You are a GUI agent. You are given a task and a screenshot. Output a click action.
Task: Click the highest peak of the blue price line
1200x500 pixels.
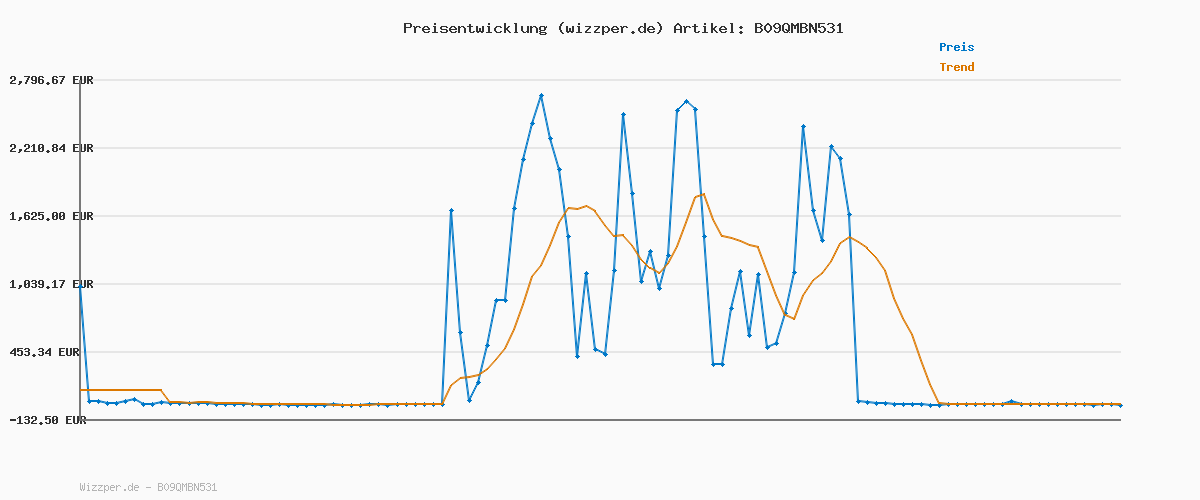[x=541, y=96]
